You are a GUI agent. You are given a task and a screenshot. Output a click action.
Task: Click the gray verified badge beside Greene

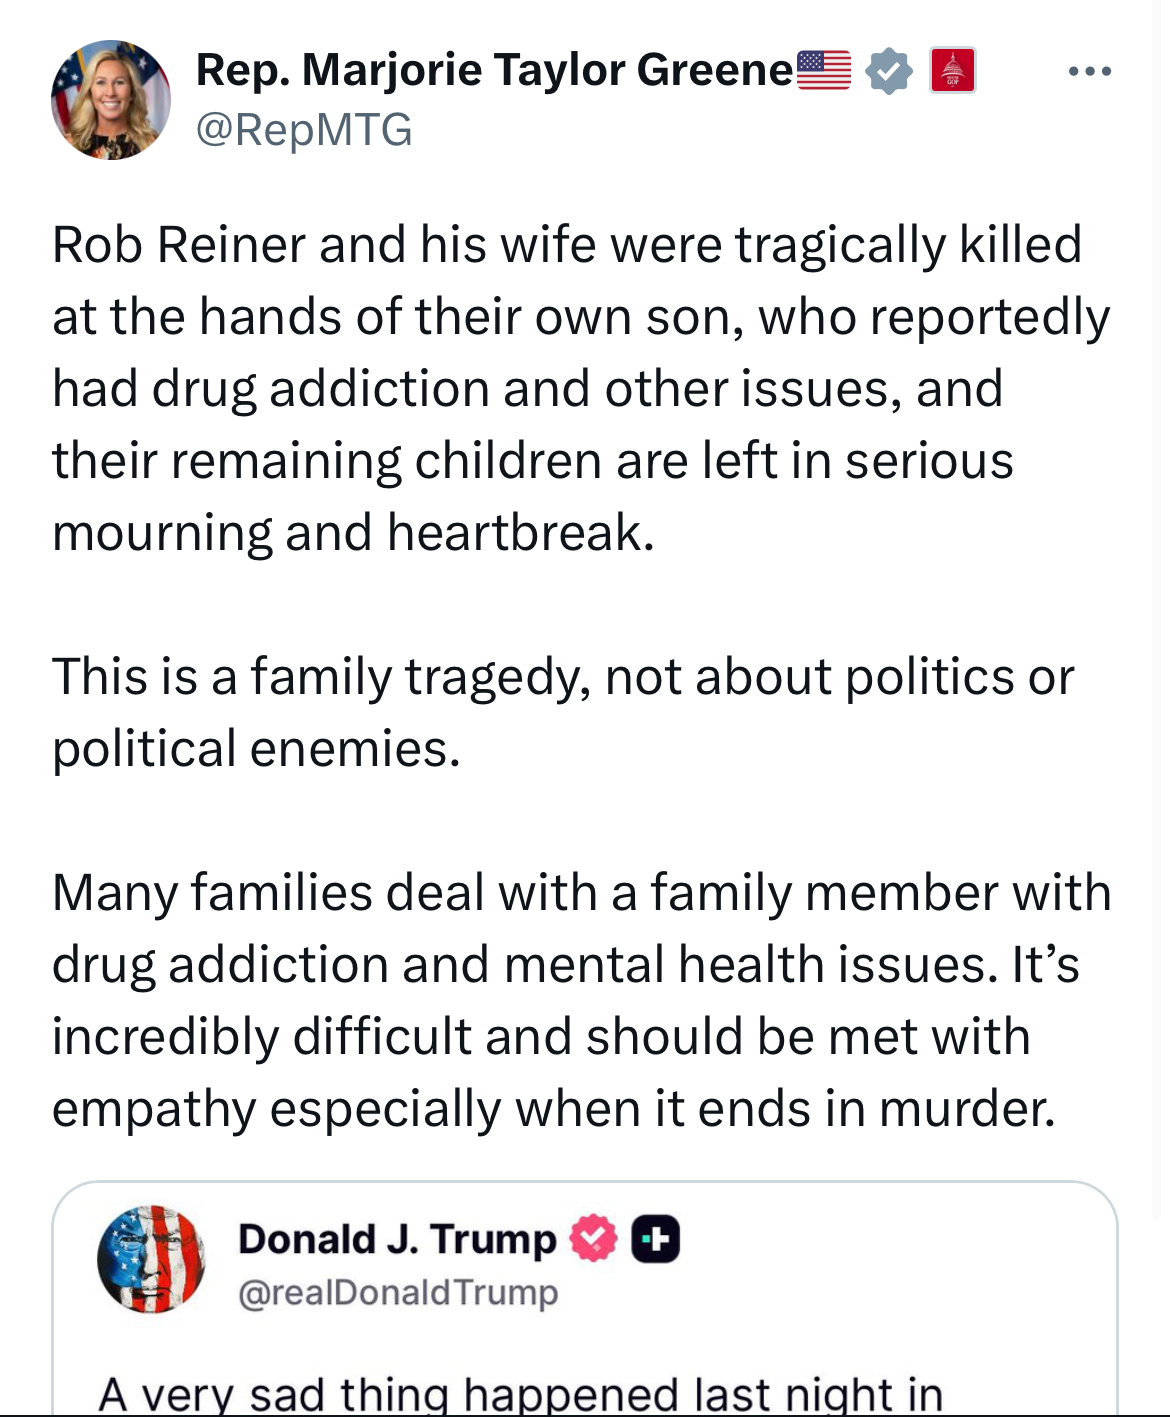point(888,71)
